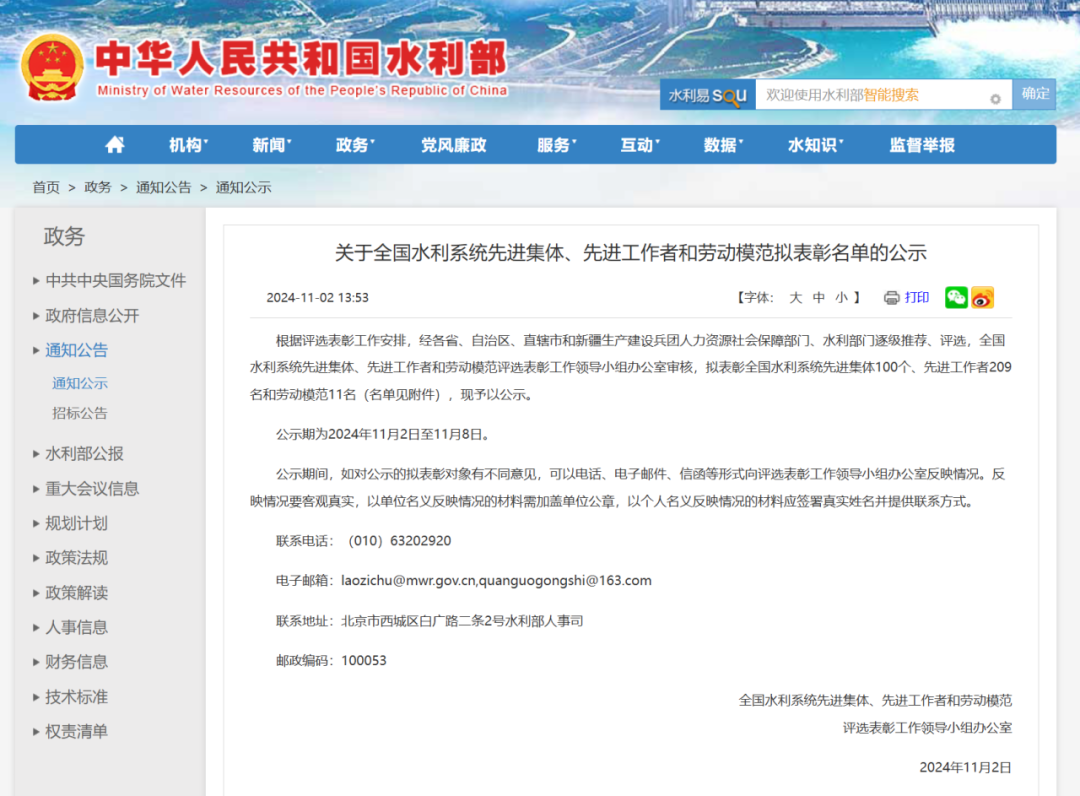Click the article title heading
Screen dimensions: 1080x796
tap(631, 253)
